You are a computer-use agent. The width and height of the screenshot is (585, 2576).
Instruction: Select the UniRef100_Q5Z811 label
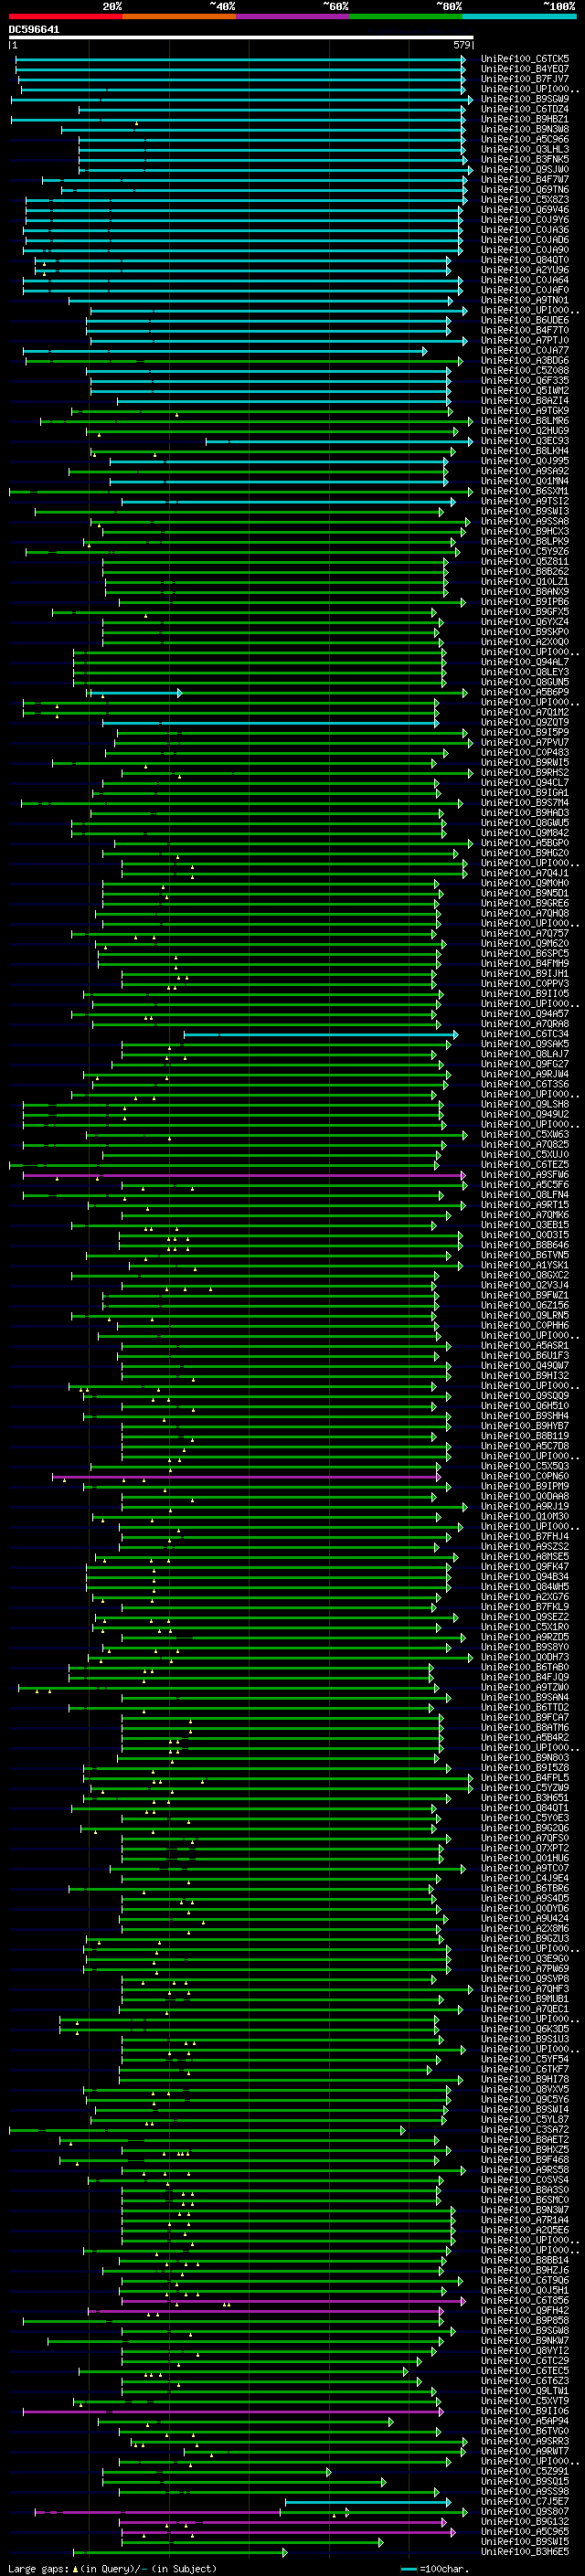pyautogui.click(x=525, y=561)
